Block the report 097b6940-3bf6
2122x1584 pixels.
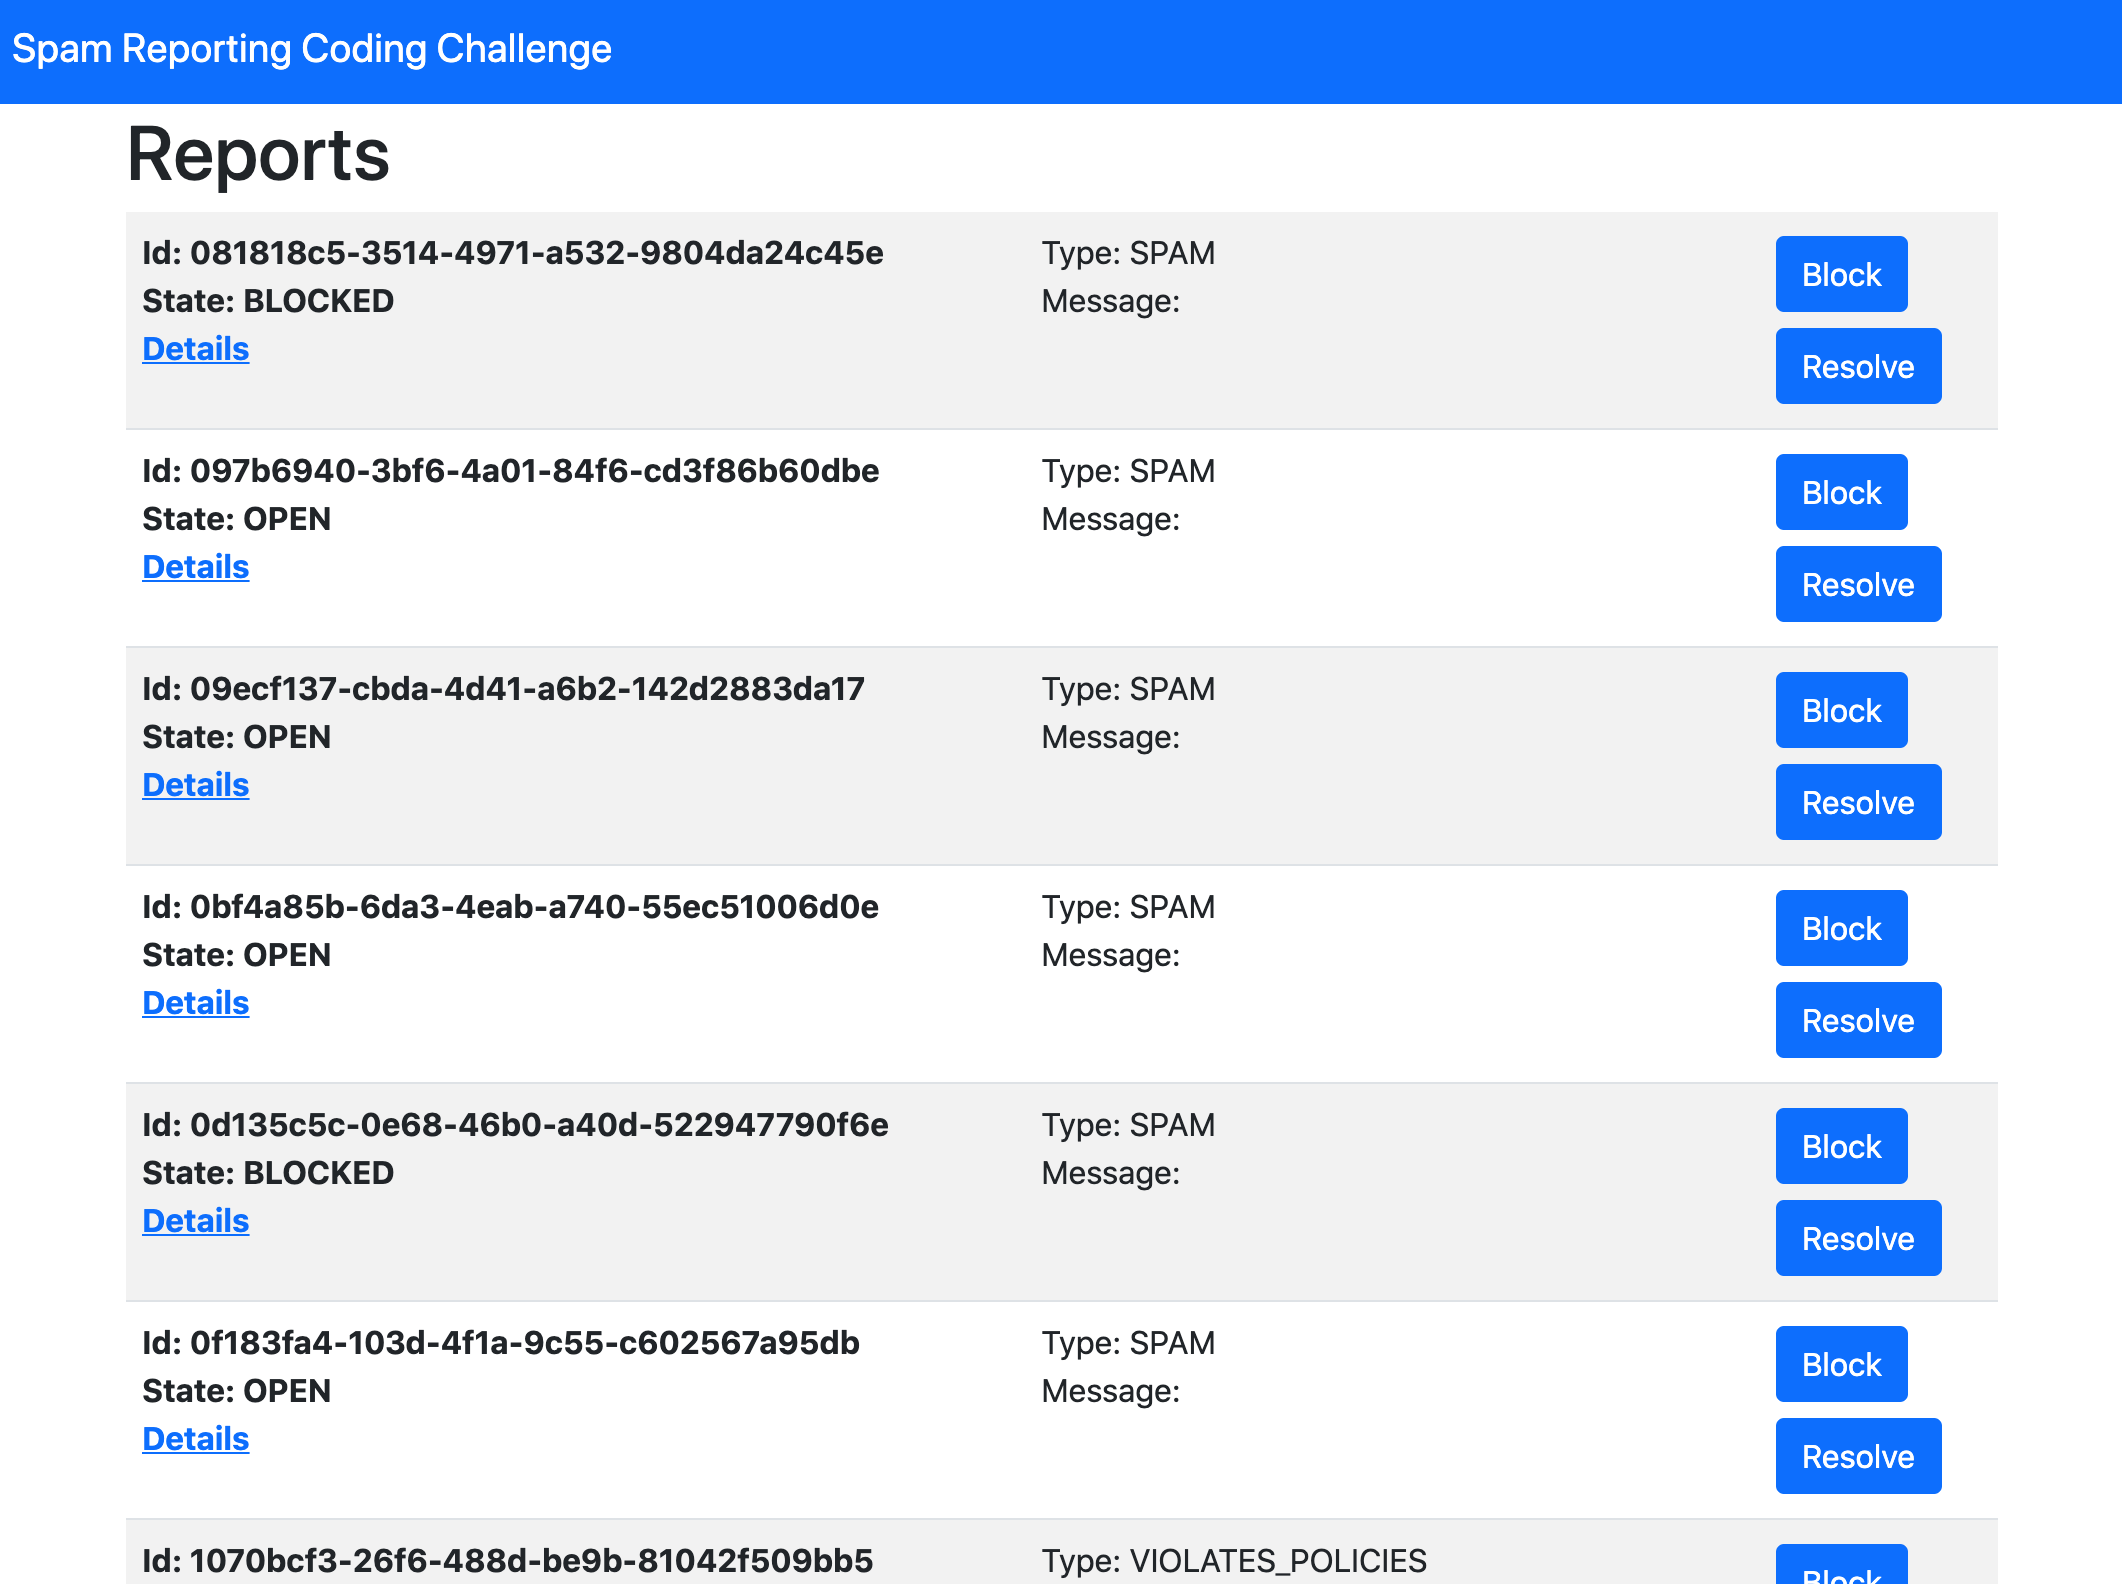click(1840, 492)
